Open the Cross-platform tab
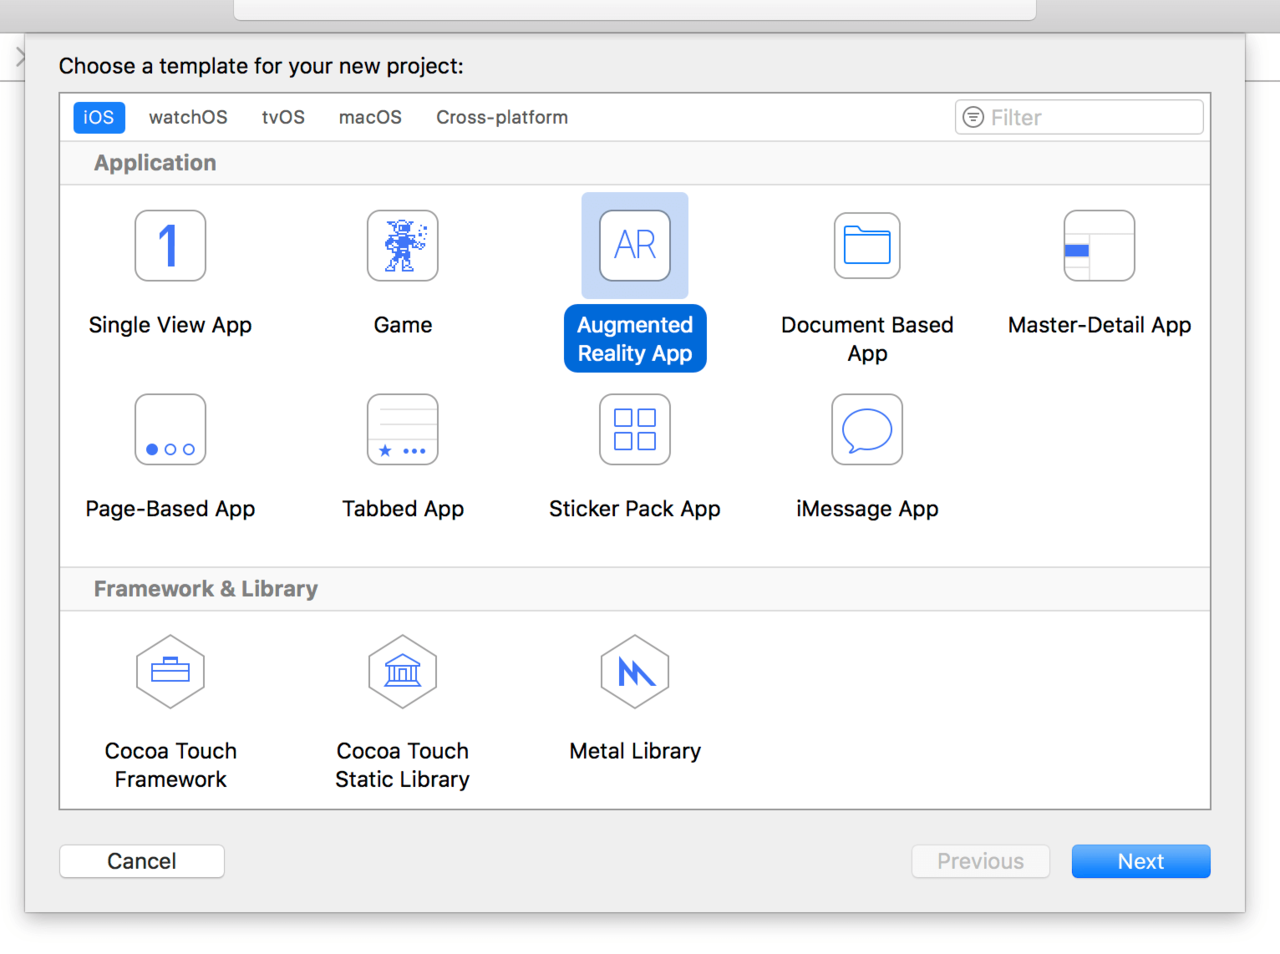 (502, 117)
